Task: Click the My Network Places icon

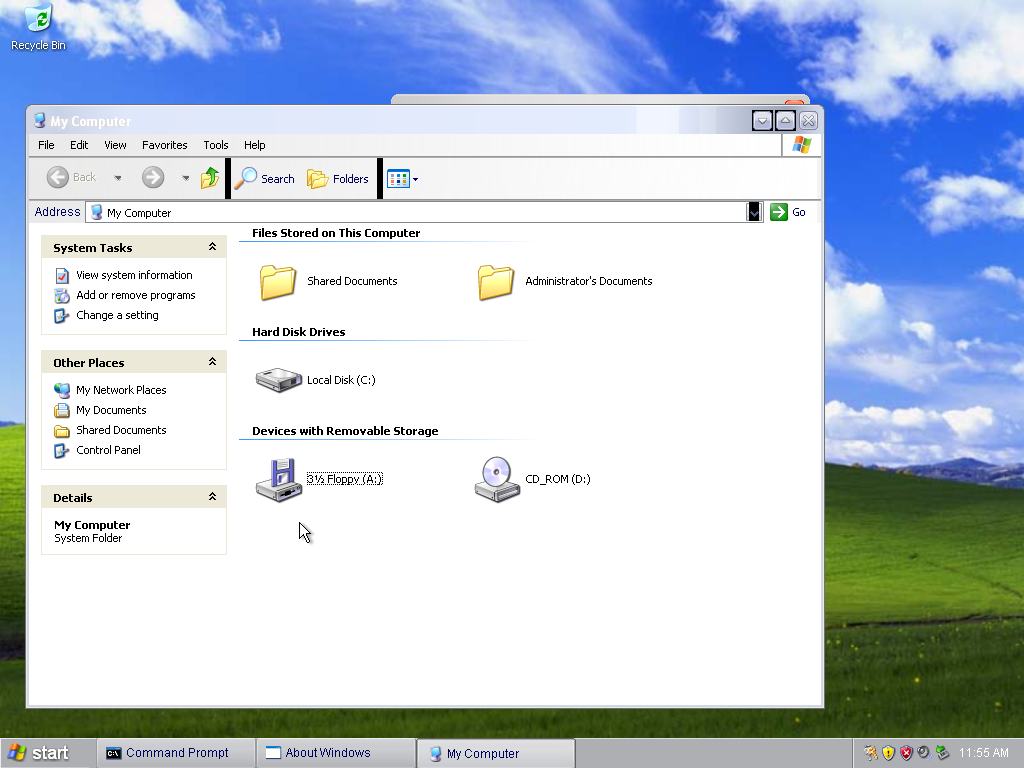Action: [x=62, y=391]
